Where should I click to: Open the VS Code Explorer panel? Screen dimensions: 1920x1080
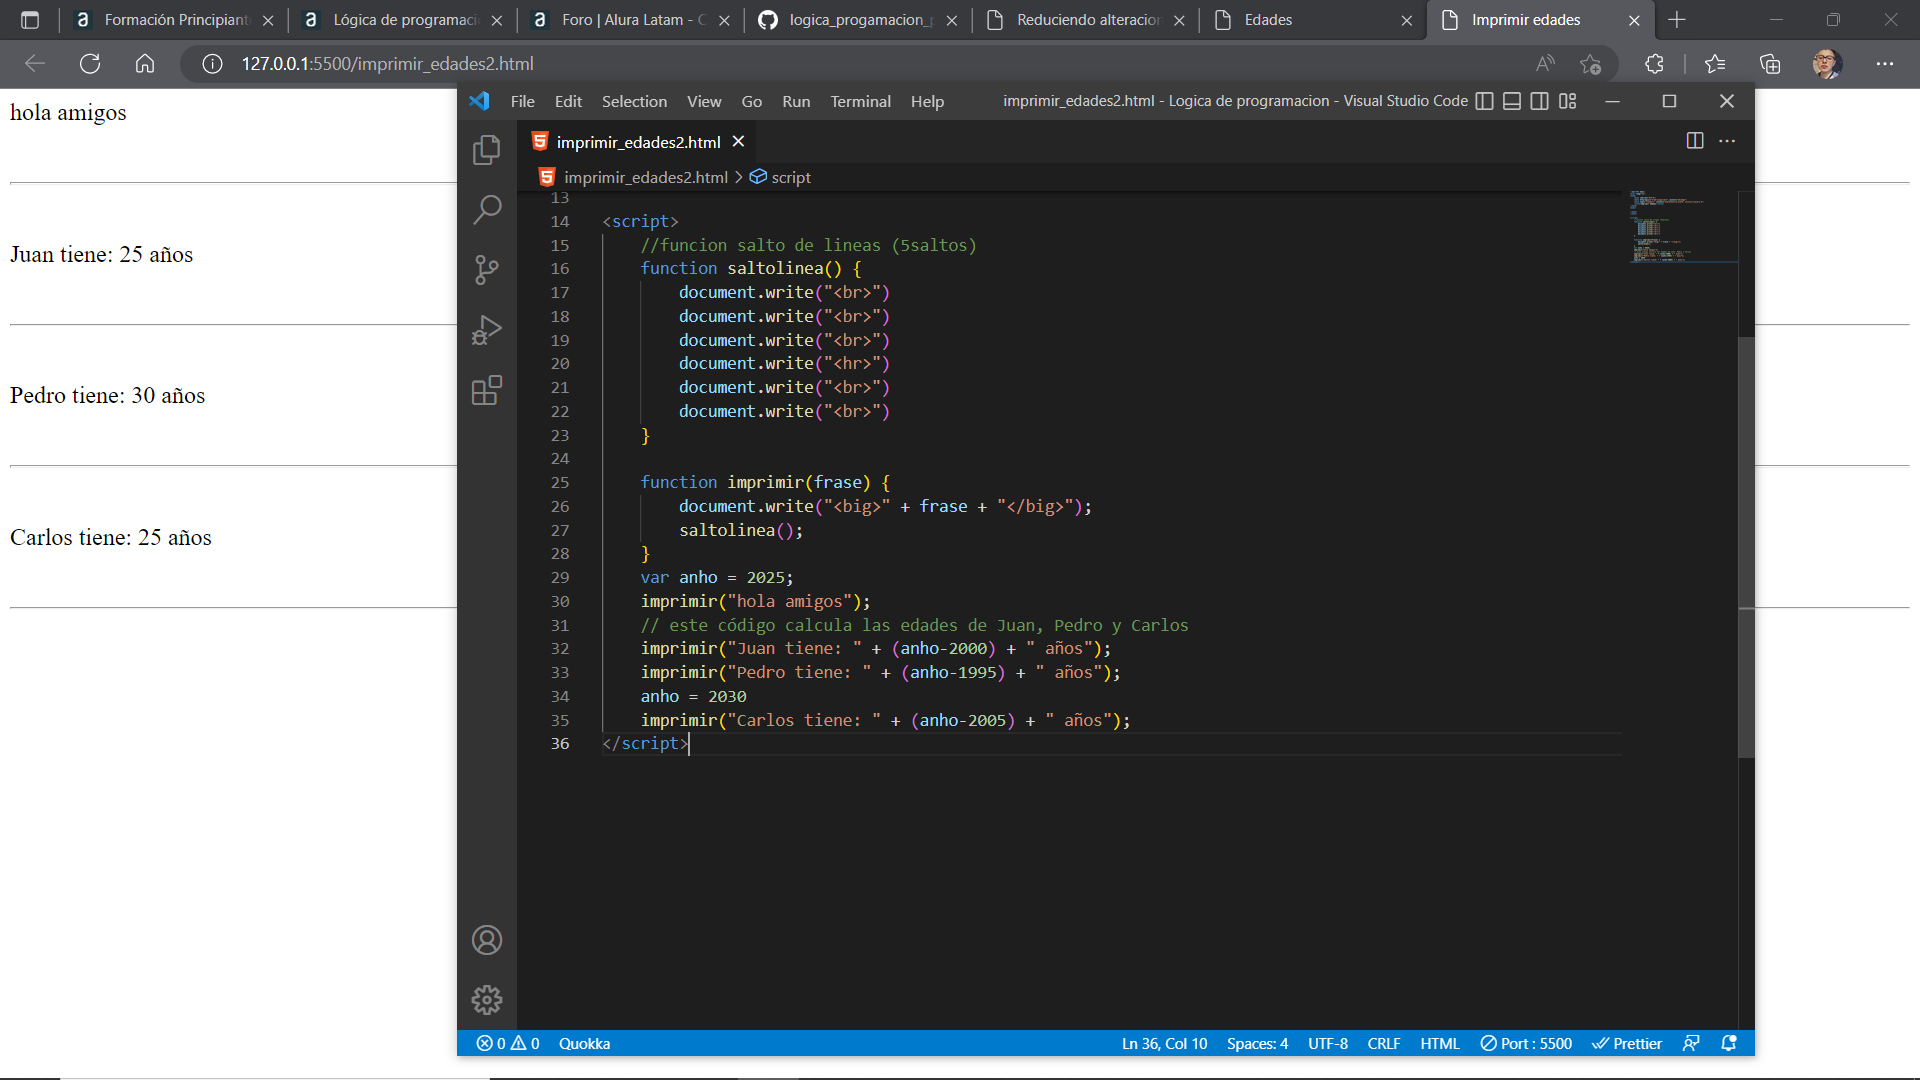[x=487, y=150]
